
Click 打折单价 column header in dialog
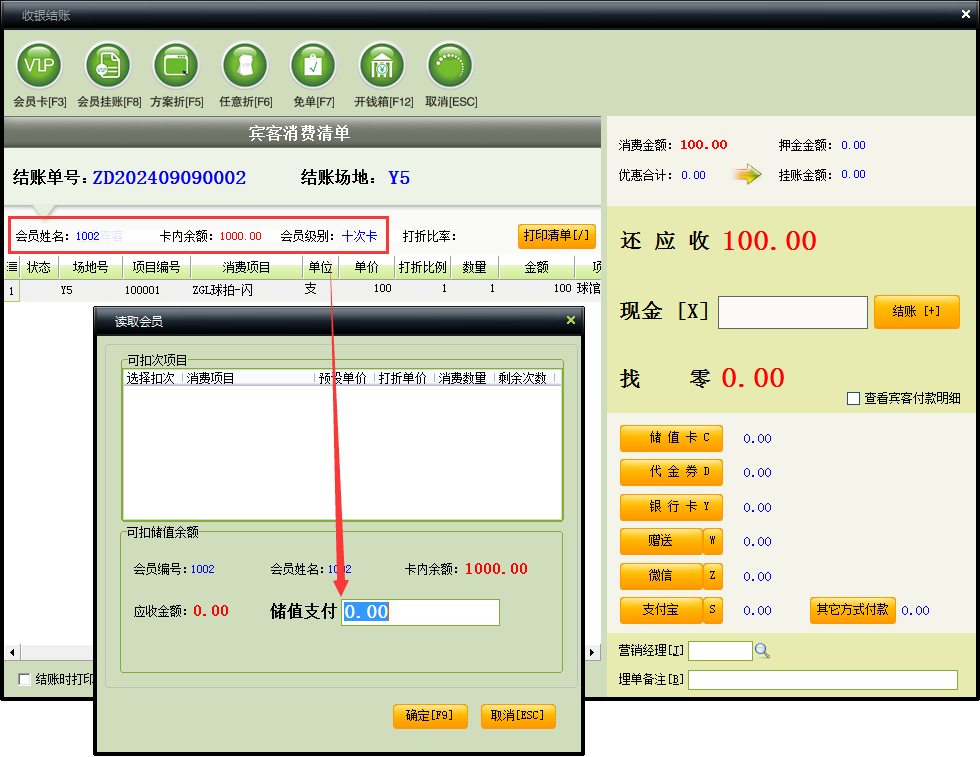pos(402,378)
